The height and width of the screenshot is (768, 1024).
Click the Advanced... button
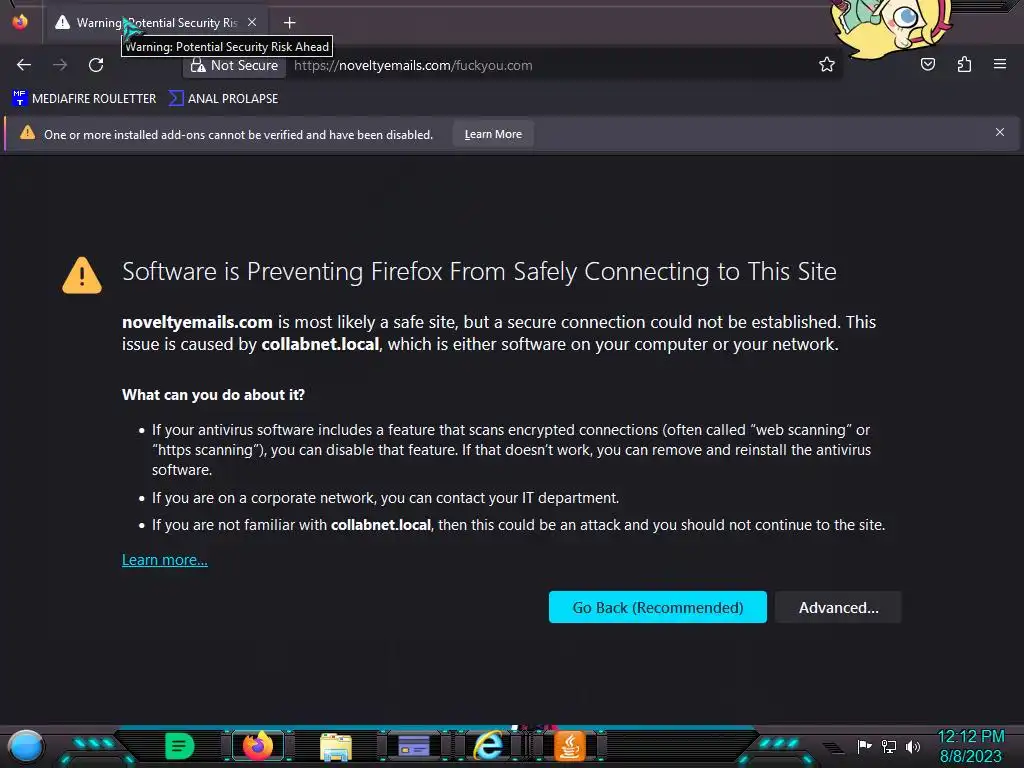pyautogui.click(x=838, y=607)
